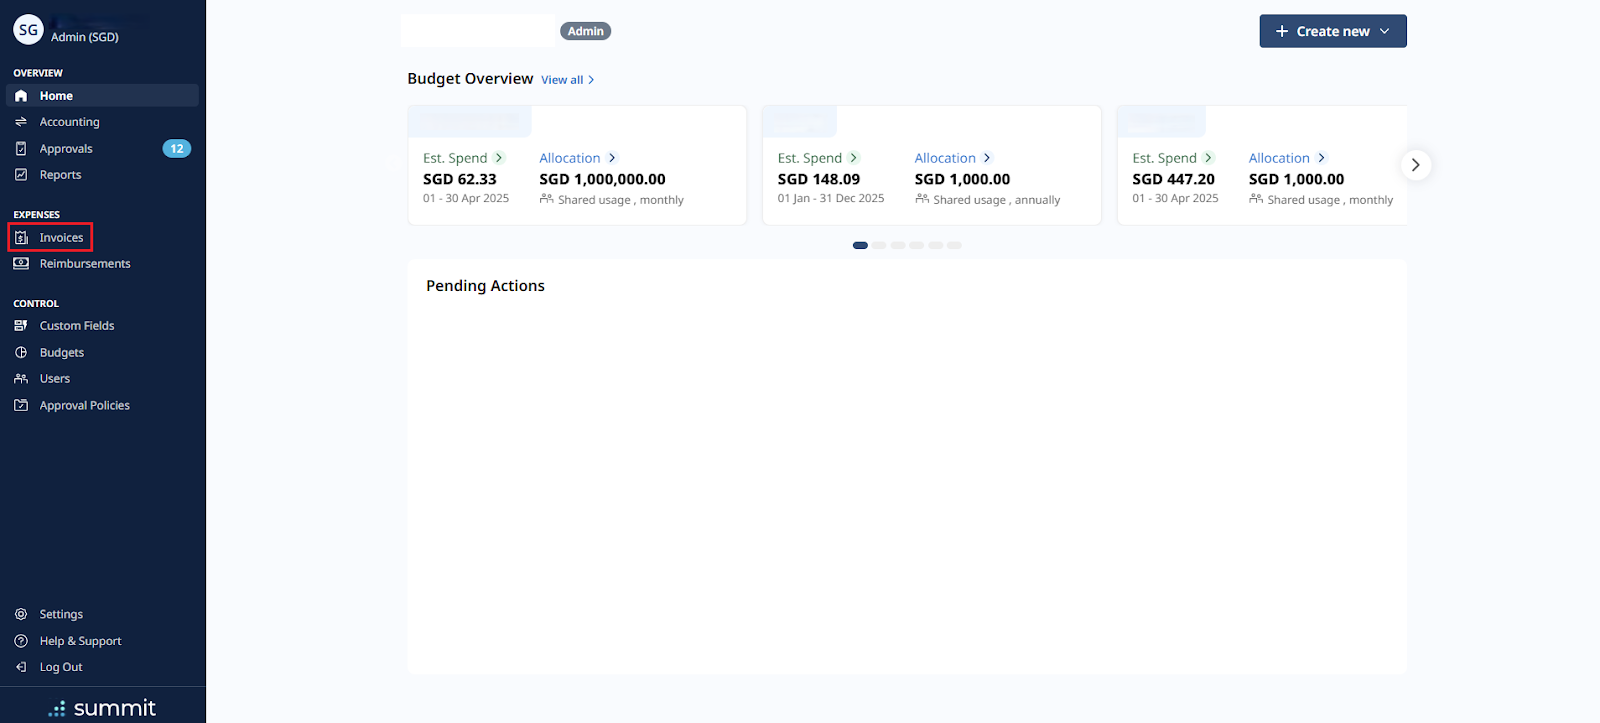Click the Settings gear icon
This screenshot has width=1600, height=723.
(x=21, y=615)
